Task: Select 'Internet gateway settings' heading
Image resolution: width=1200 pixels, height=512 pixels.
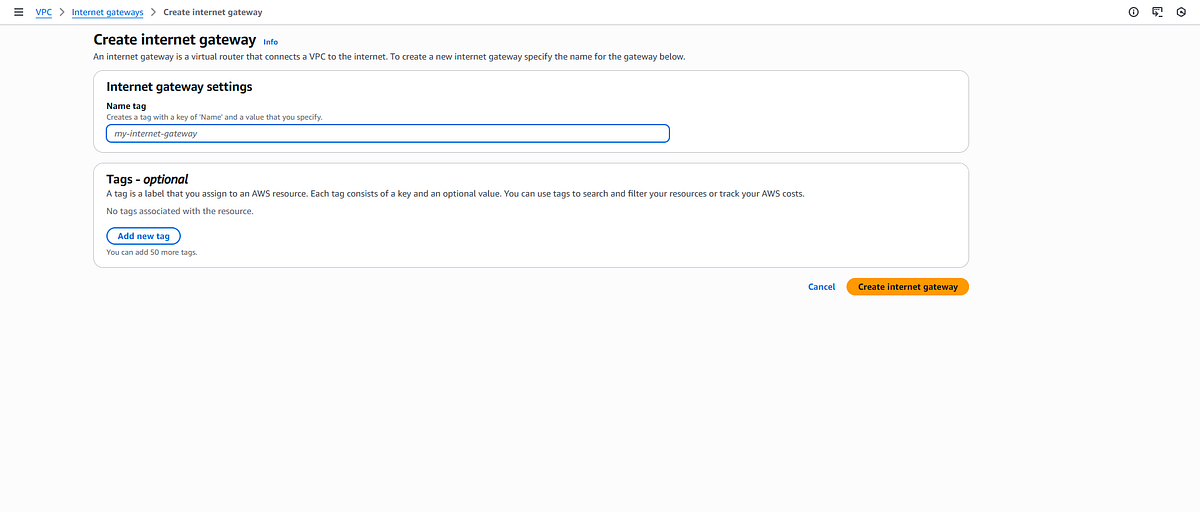Action: tap(179, 87)
